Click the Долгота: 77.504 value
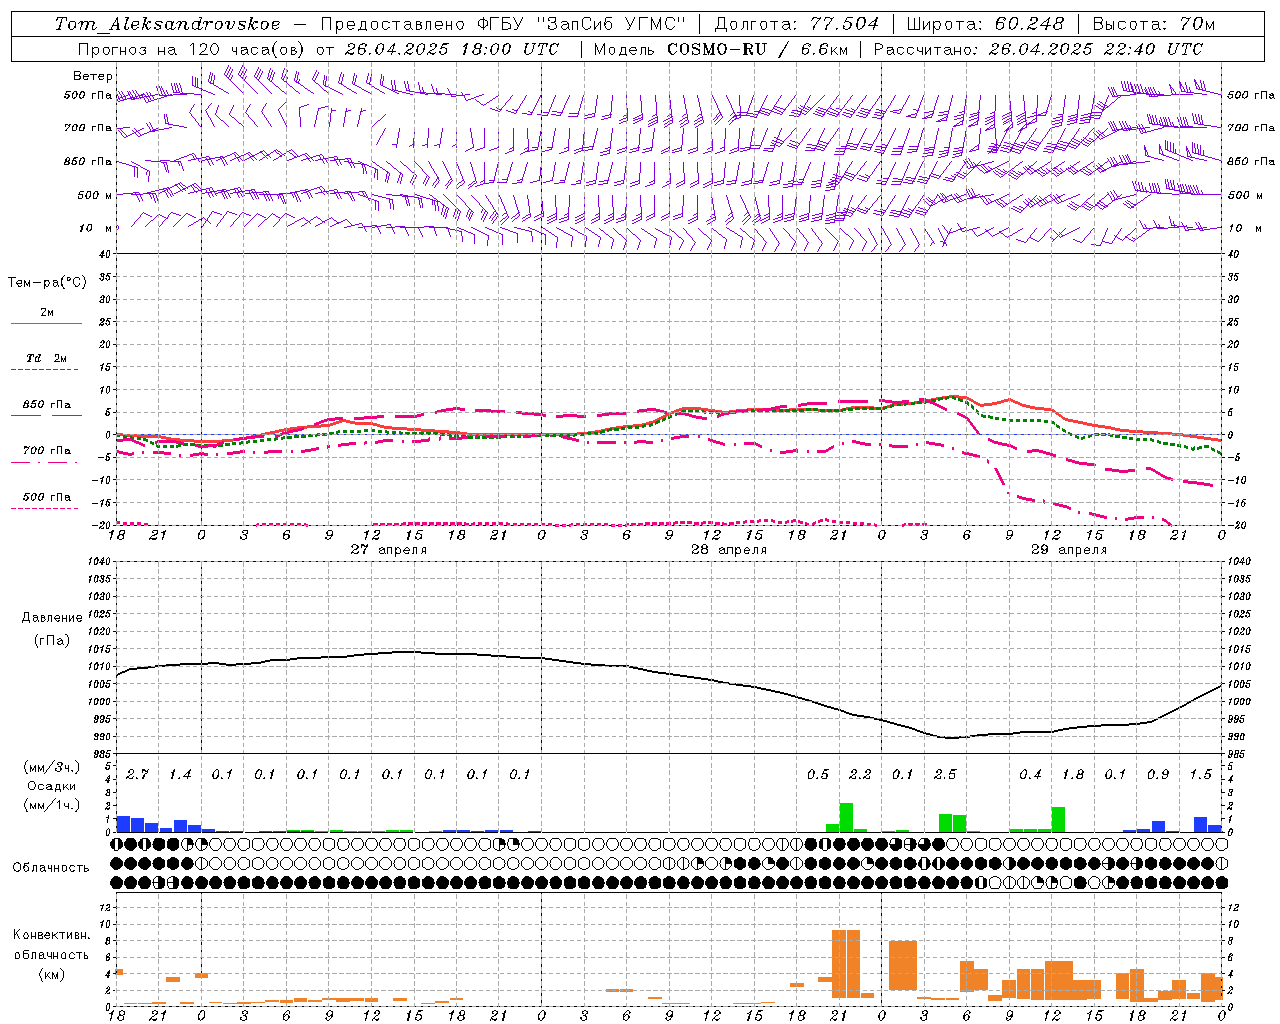Viewport: 1280px width, 1024px height. (x=797, y=24)
